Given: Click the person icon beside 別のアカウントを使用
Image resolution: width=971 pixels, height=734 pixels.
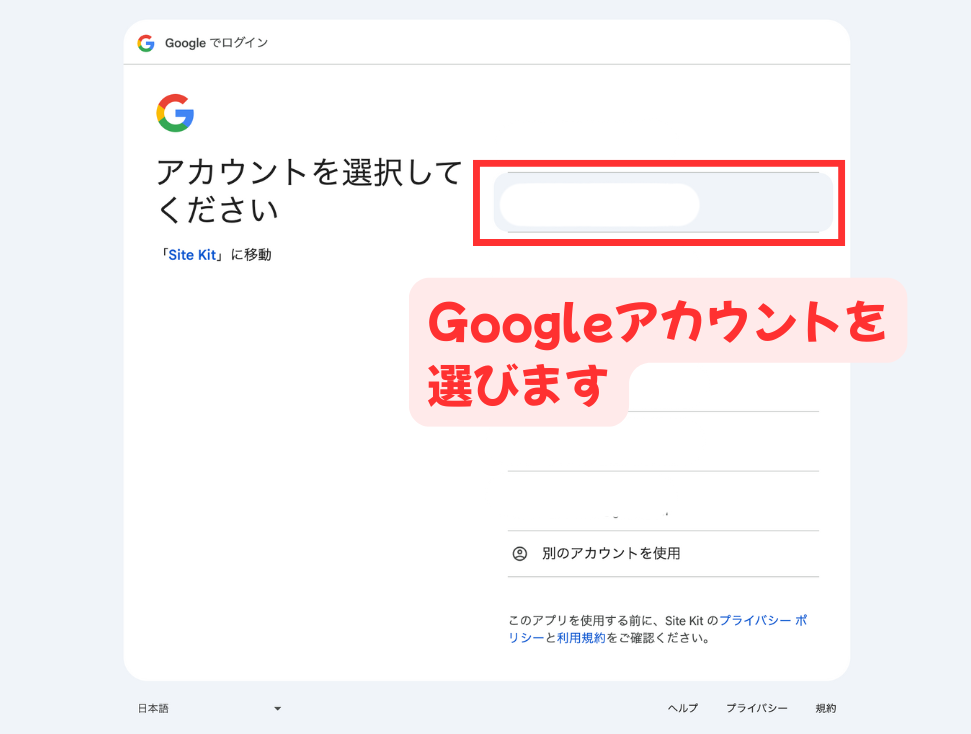Looking at the screenshot, I should click(x=519, y=553).
